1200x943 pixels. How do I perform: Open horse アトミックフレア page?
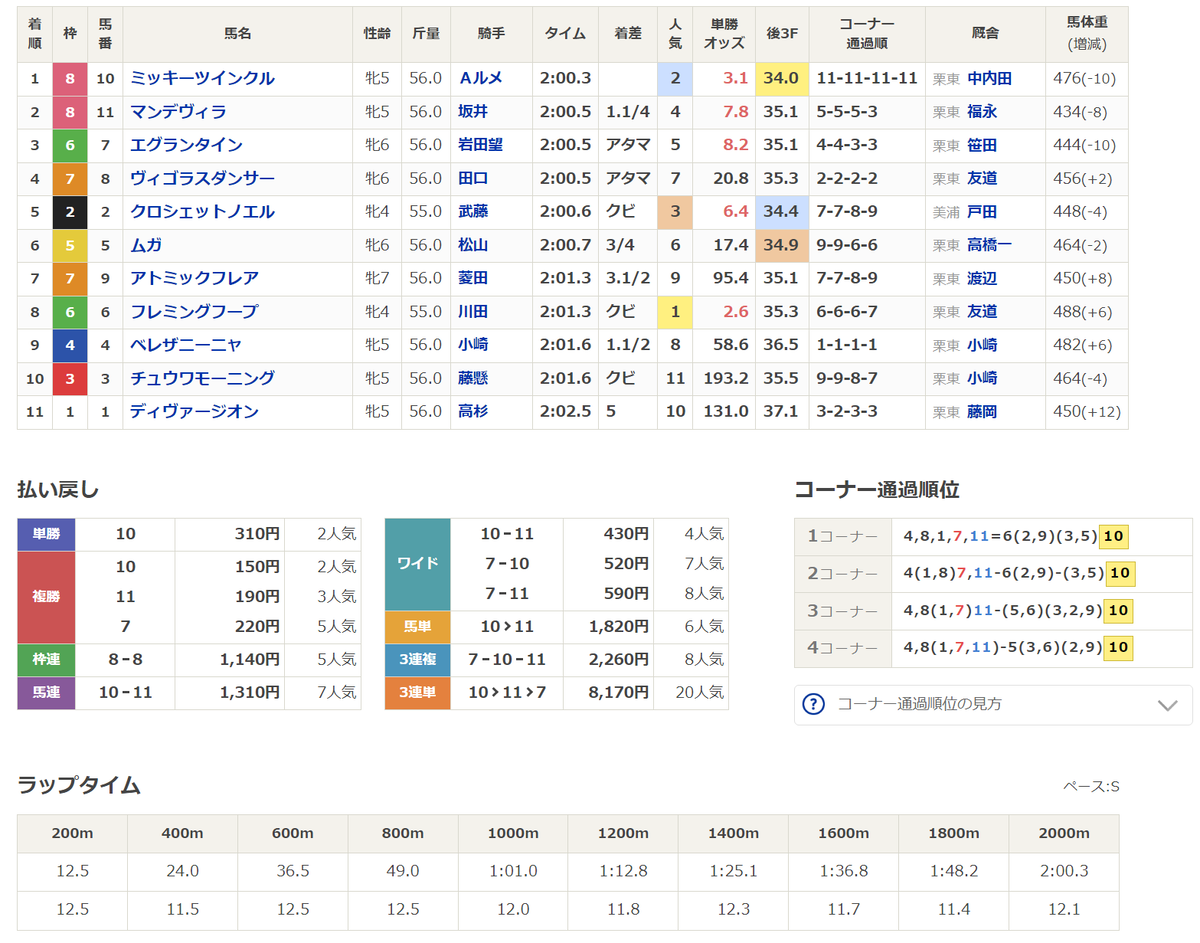(x=194, y=278)
